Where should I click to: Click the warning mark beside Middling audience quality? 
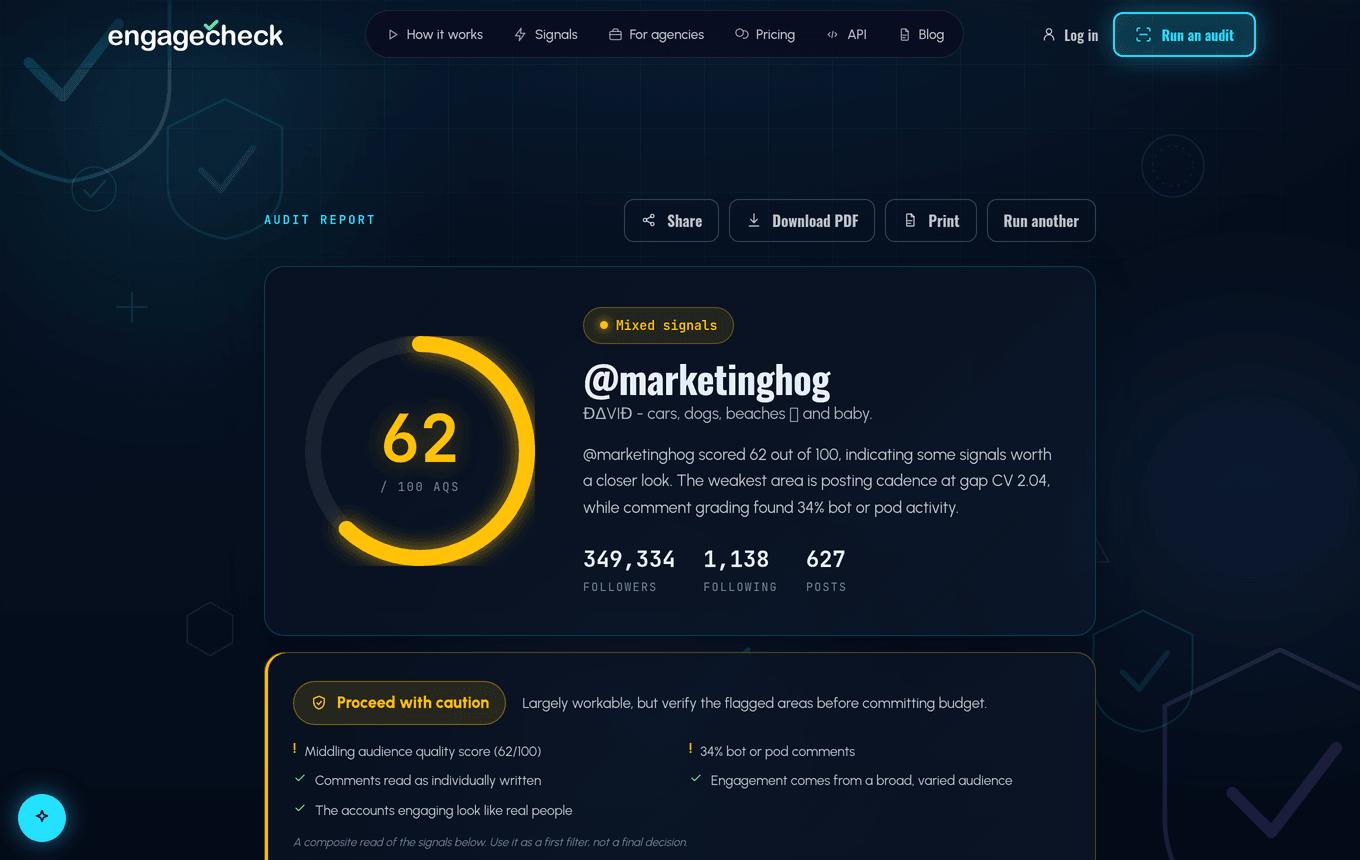click(294, 749)
